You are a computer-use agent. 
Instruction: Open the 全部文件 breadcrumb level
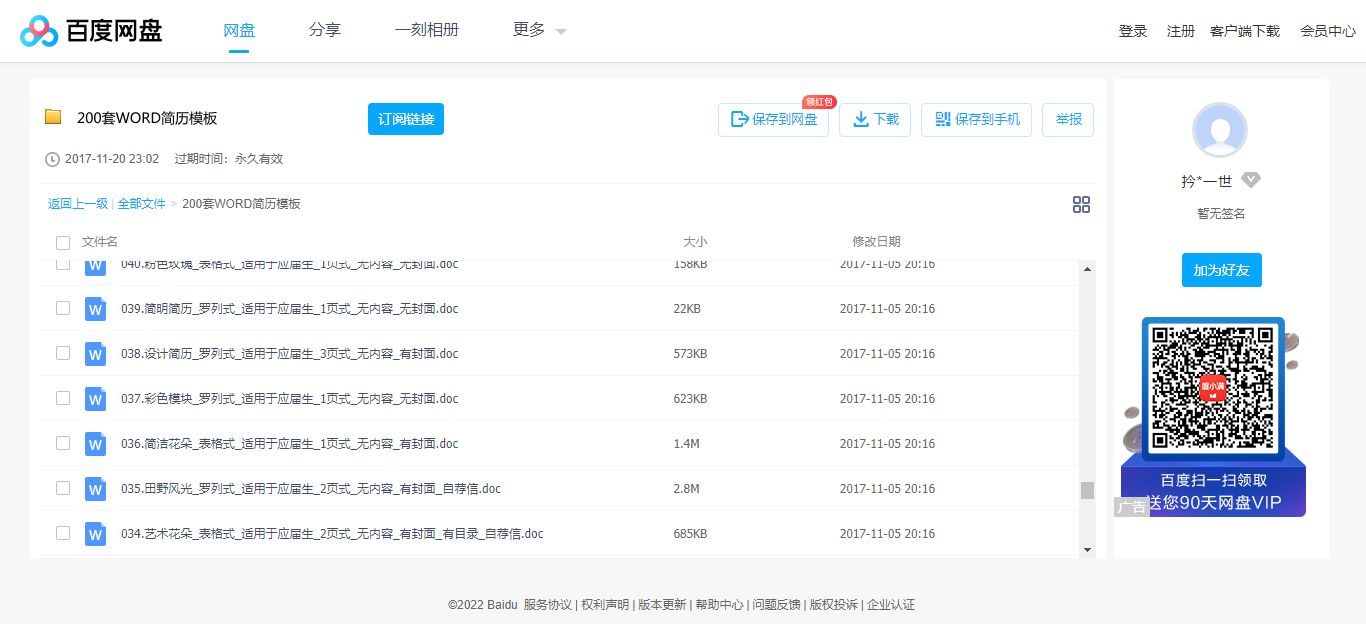[141, 203]
